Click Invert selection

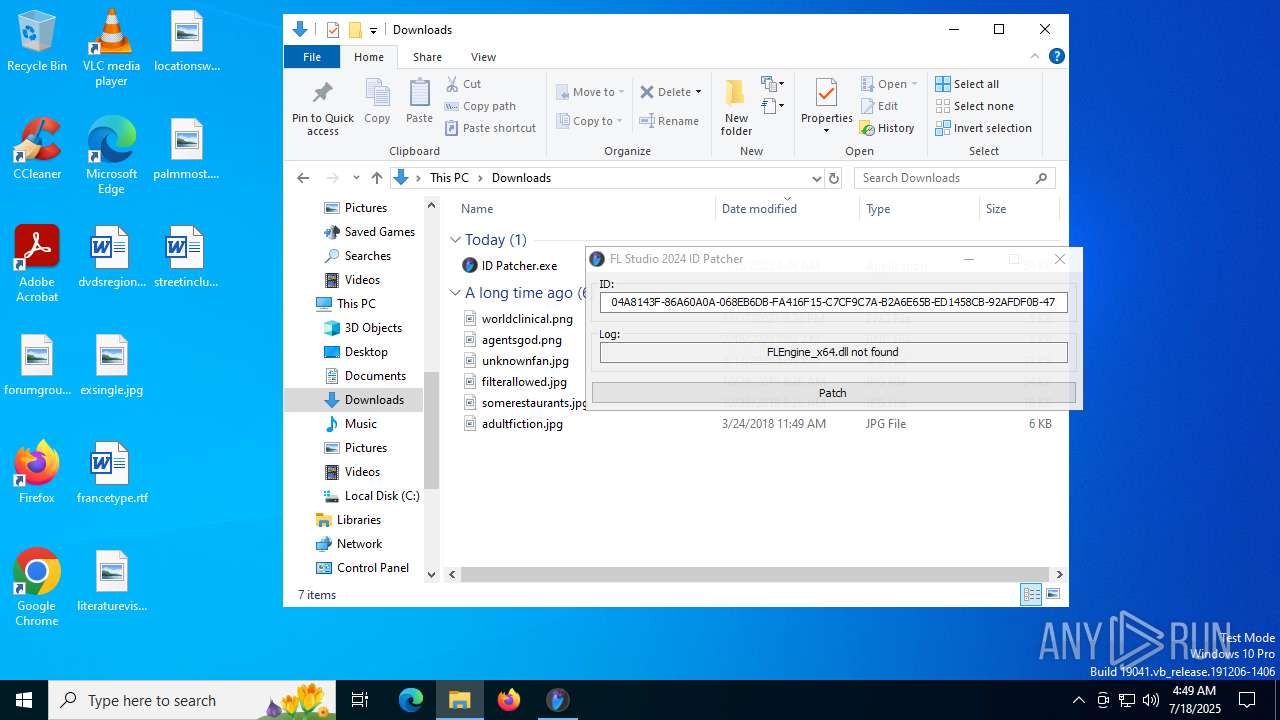[x=983, y=128]
